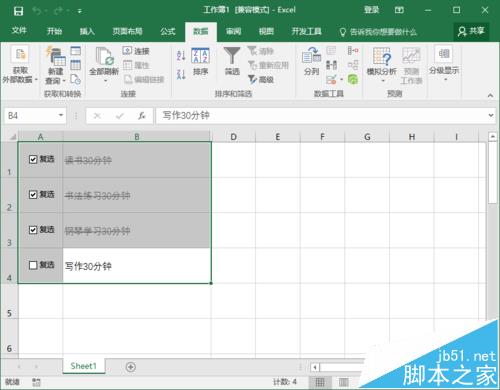The image size is (500, 390).
Task: Click the 共享 share button
Action: point(471,31)
